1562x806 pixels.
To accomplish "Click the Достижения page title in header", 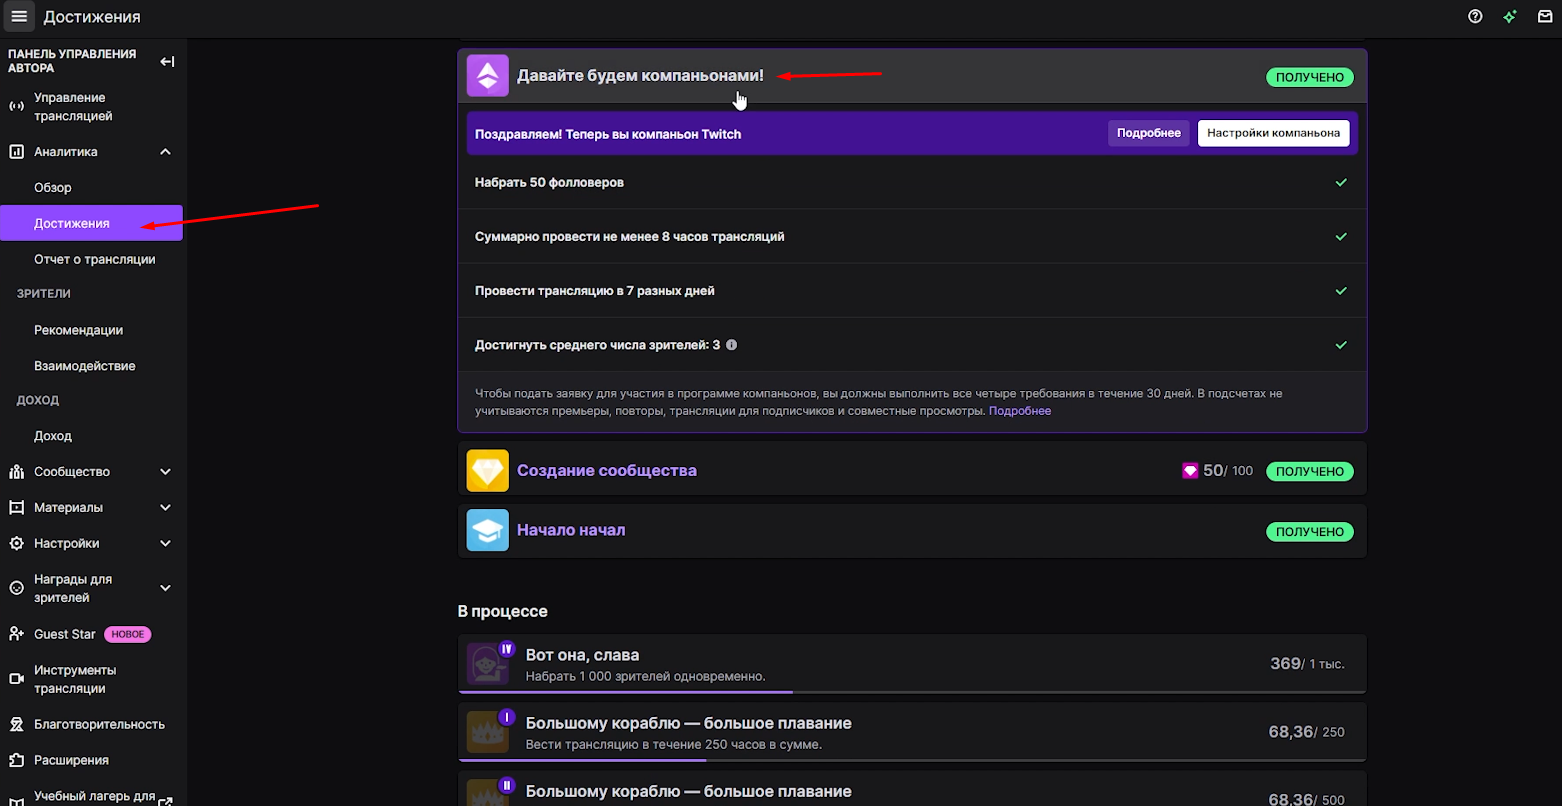I will (92, 17).
